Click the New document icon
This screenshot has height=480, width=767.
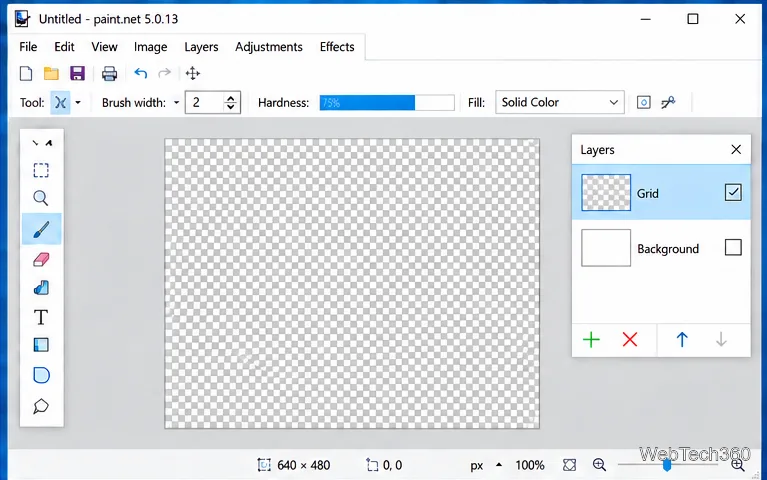pyautogui.click(x=26, y=73)
